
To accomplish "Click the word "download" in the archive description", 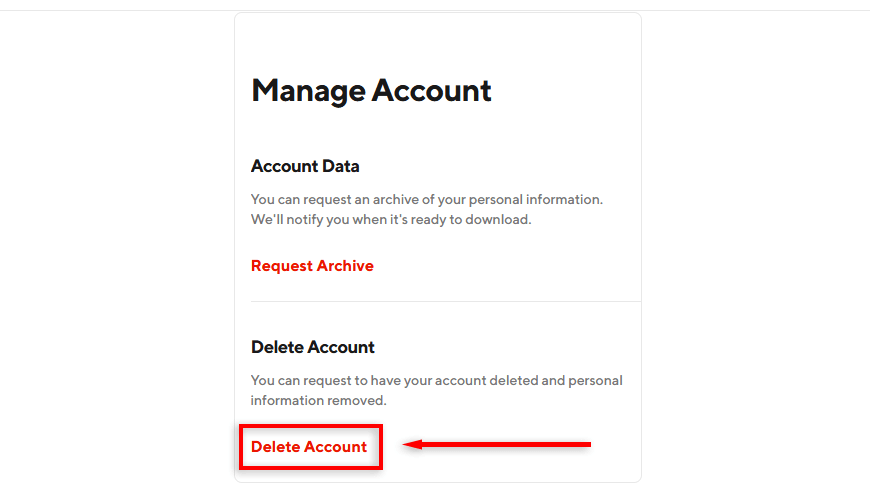I will pyautogui.click(x=498, y=219).
